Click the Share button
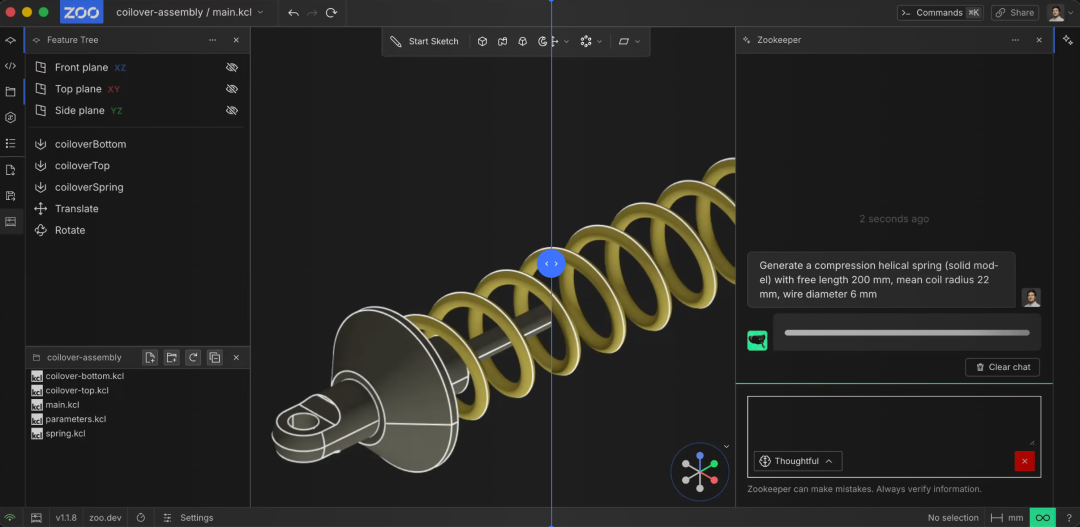The height and width of the screenshot is (527, 1080). pyautogui.click(x=1015, y=12)
